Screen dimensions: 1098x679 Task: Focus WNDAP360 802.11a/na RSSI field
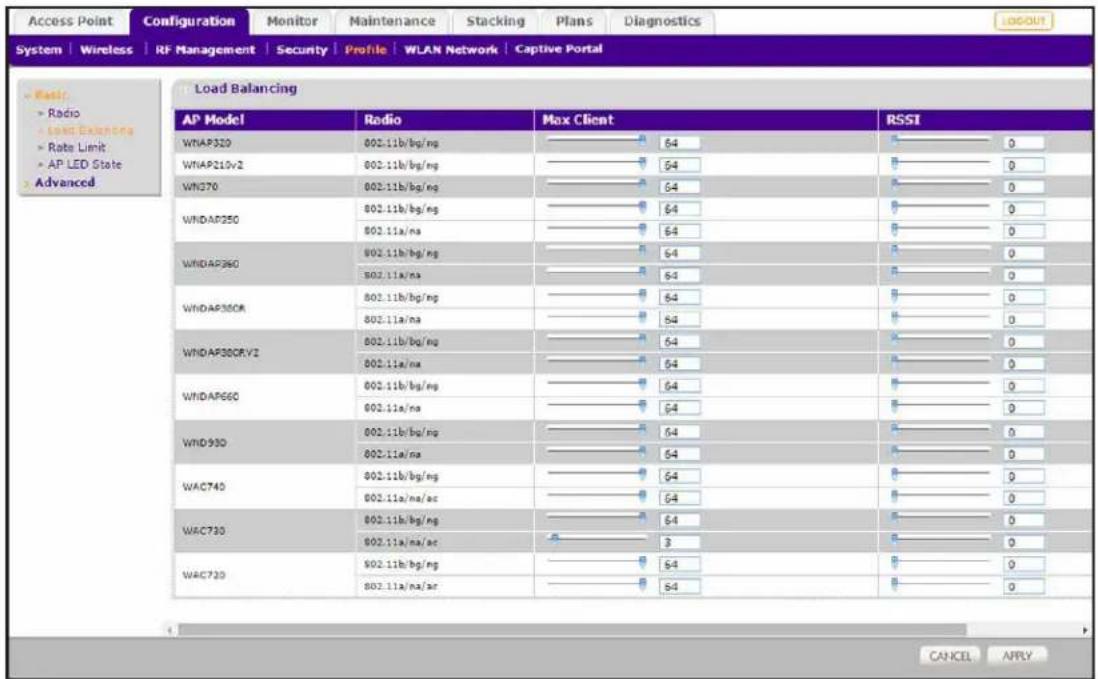(1024, 275)
